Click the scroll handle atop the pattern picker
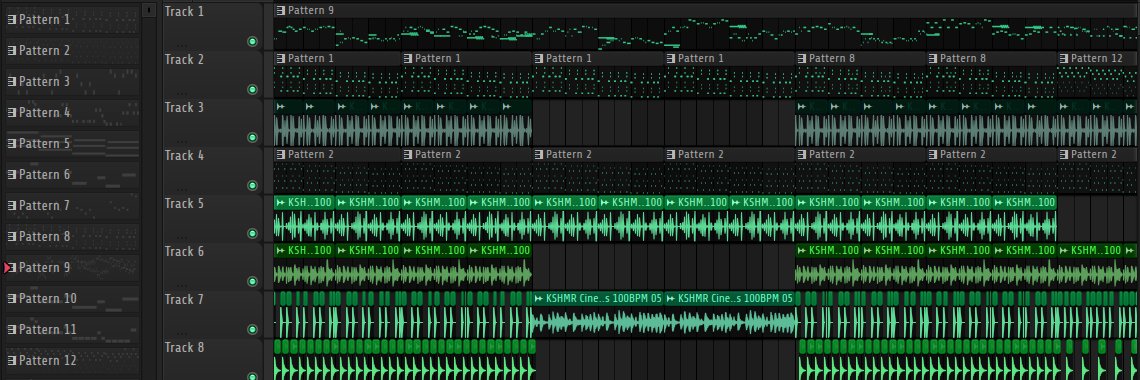The width and height of the screenshot is (1140, 380). point(149,10)
